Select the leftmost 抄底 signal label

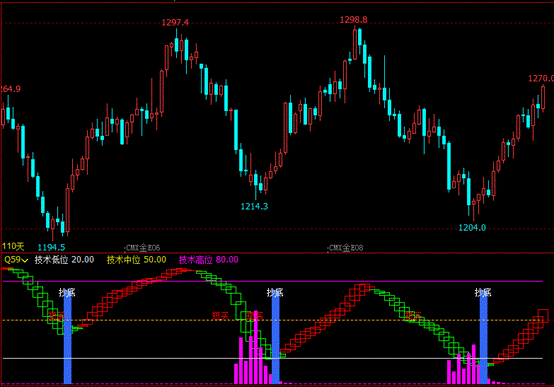(x=67, y=292)
